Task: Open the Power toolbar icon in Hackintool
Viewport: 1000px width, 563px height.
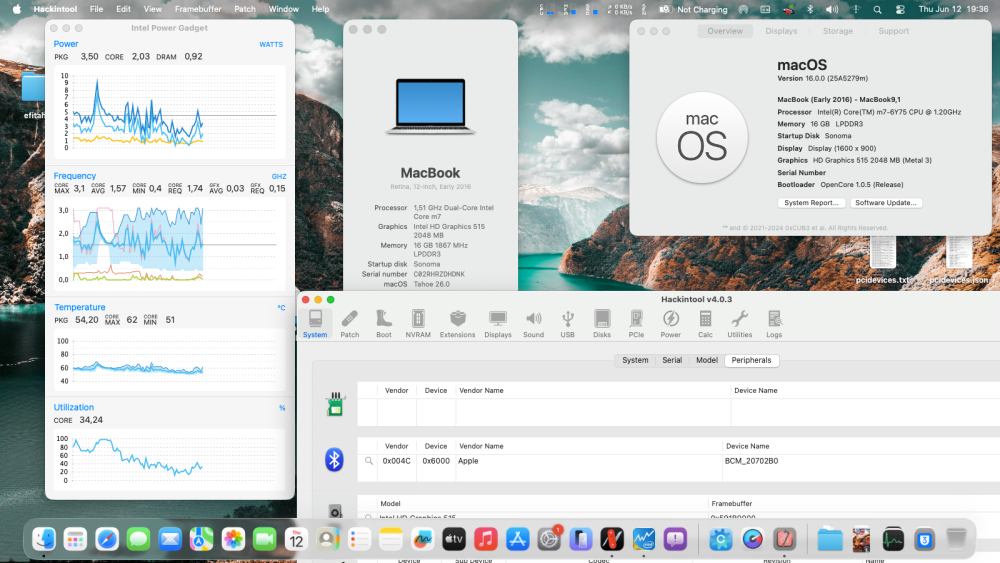Action: tap(671, 323)
